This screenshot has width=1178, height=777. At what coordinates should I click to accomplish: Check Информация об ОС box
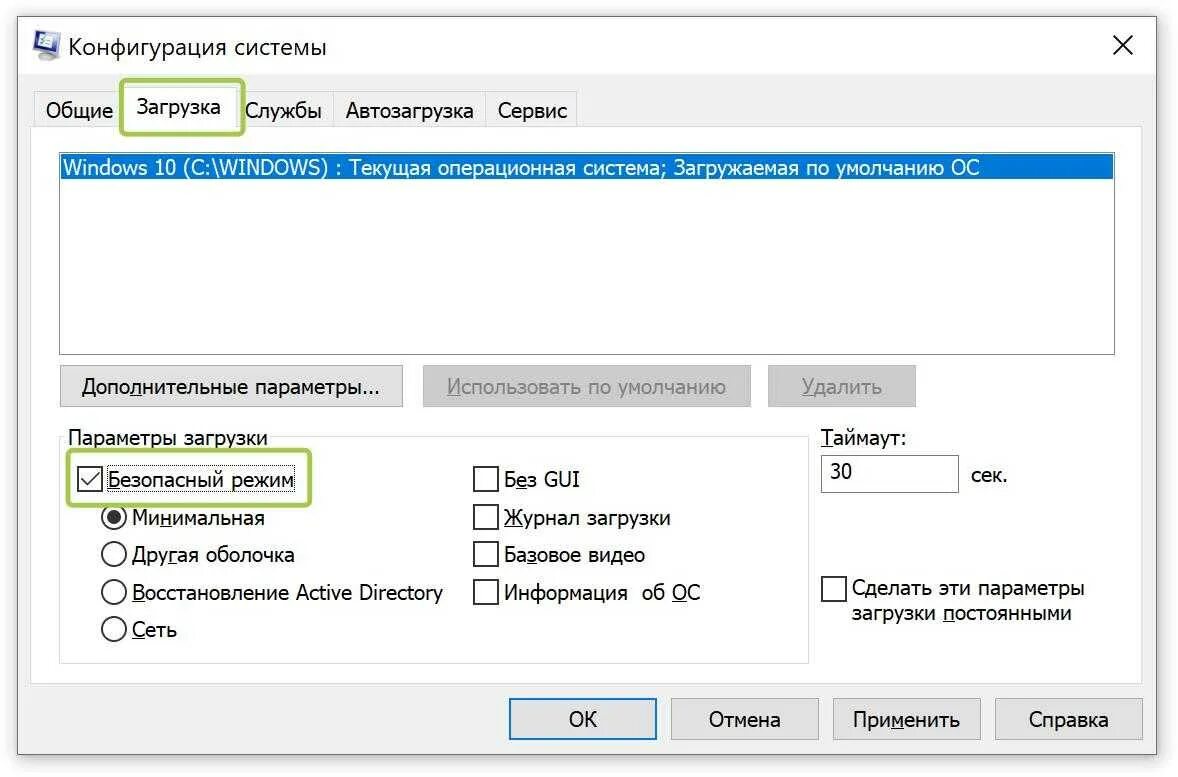486,592
